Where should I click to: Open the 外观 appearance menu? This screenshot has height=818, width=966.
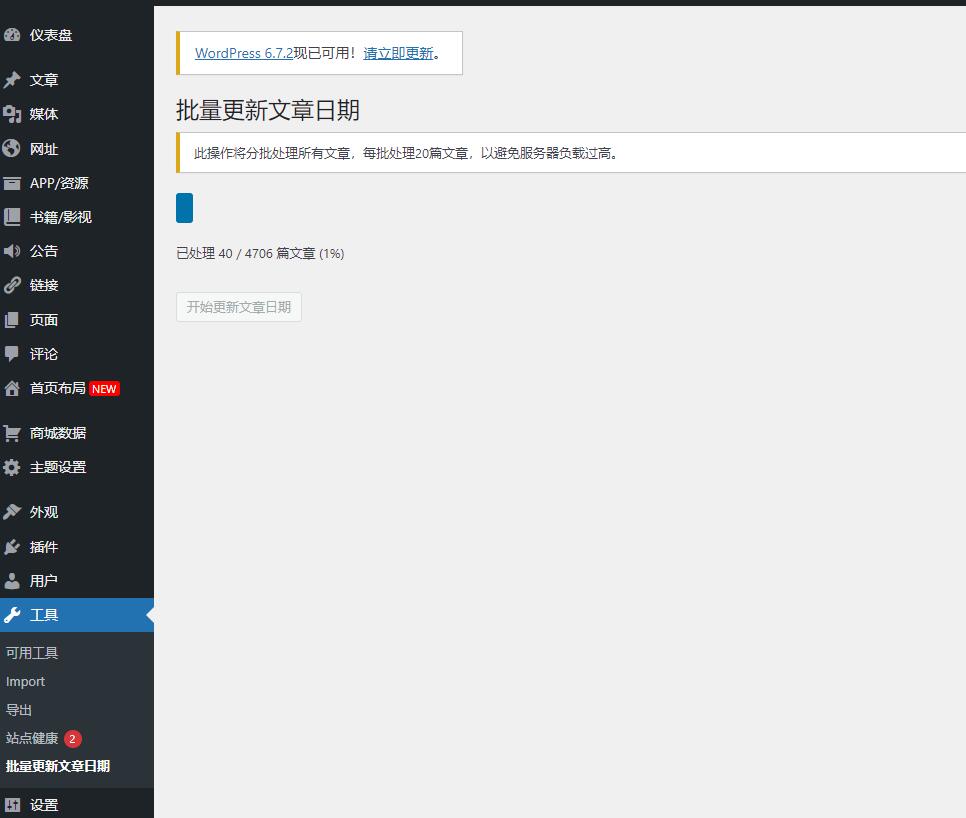[x=44, y=512]
